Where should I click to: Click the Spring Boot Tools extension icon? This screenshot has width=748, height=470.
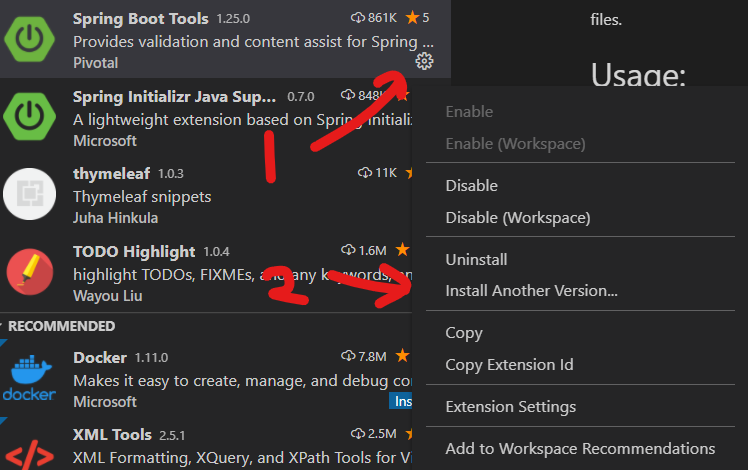pyautogui.click(x=30, y=39)
